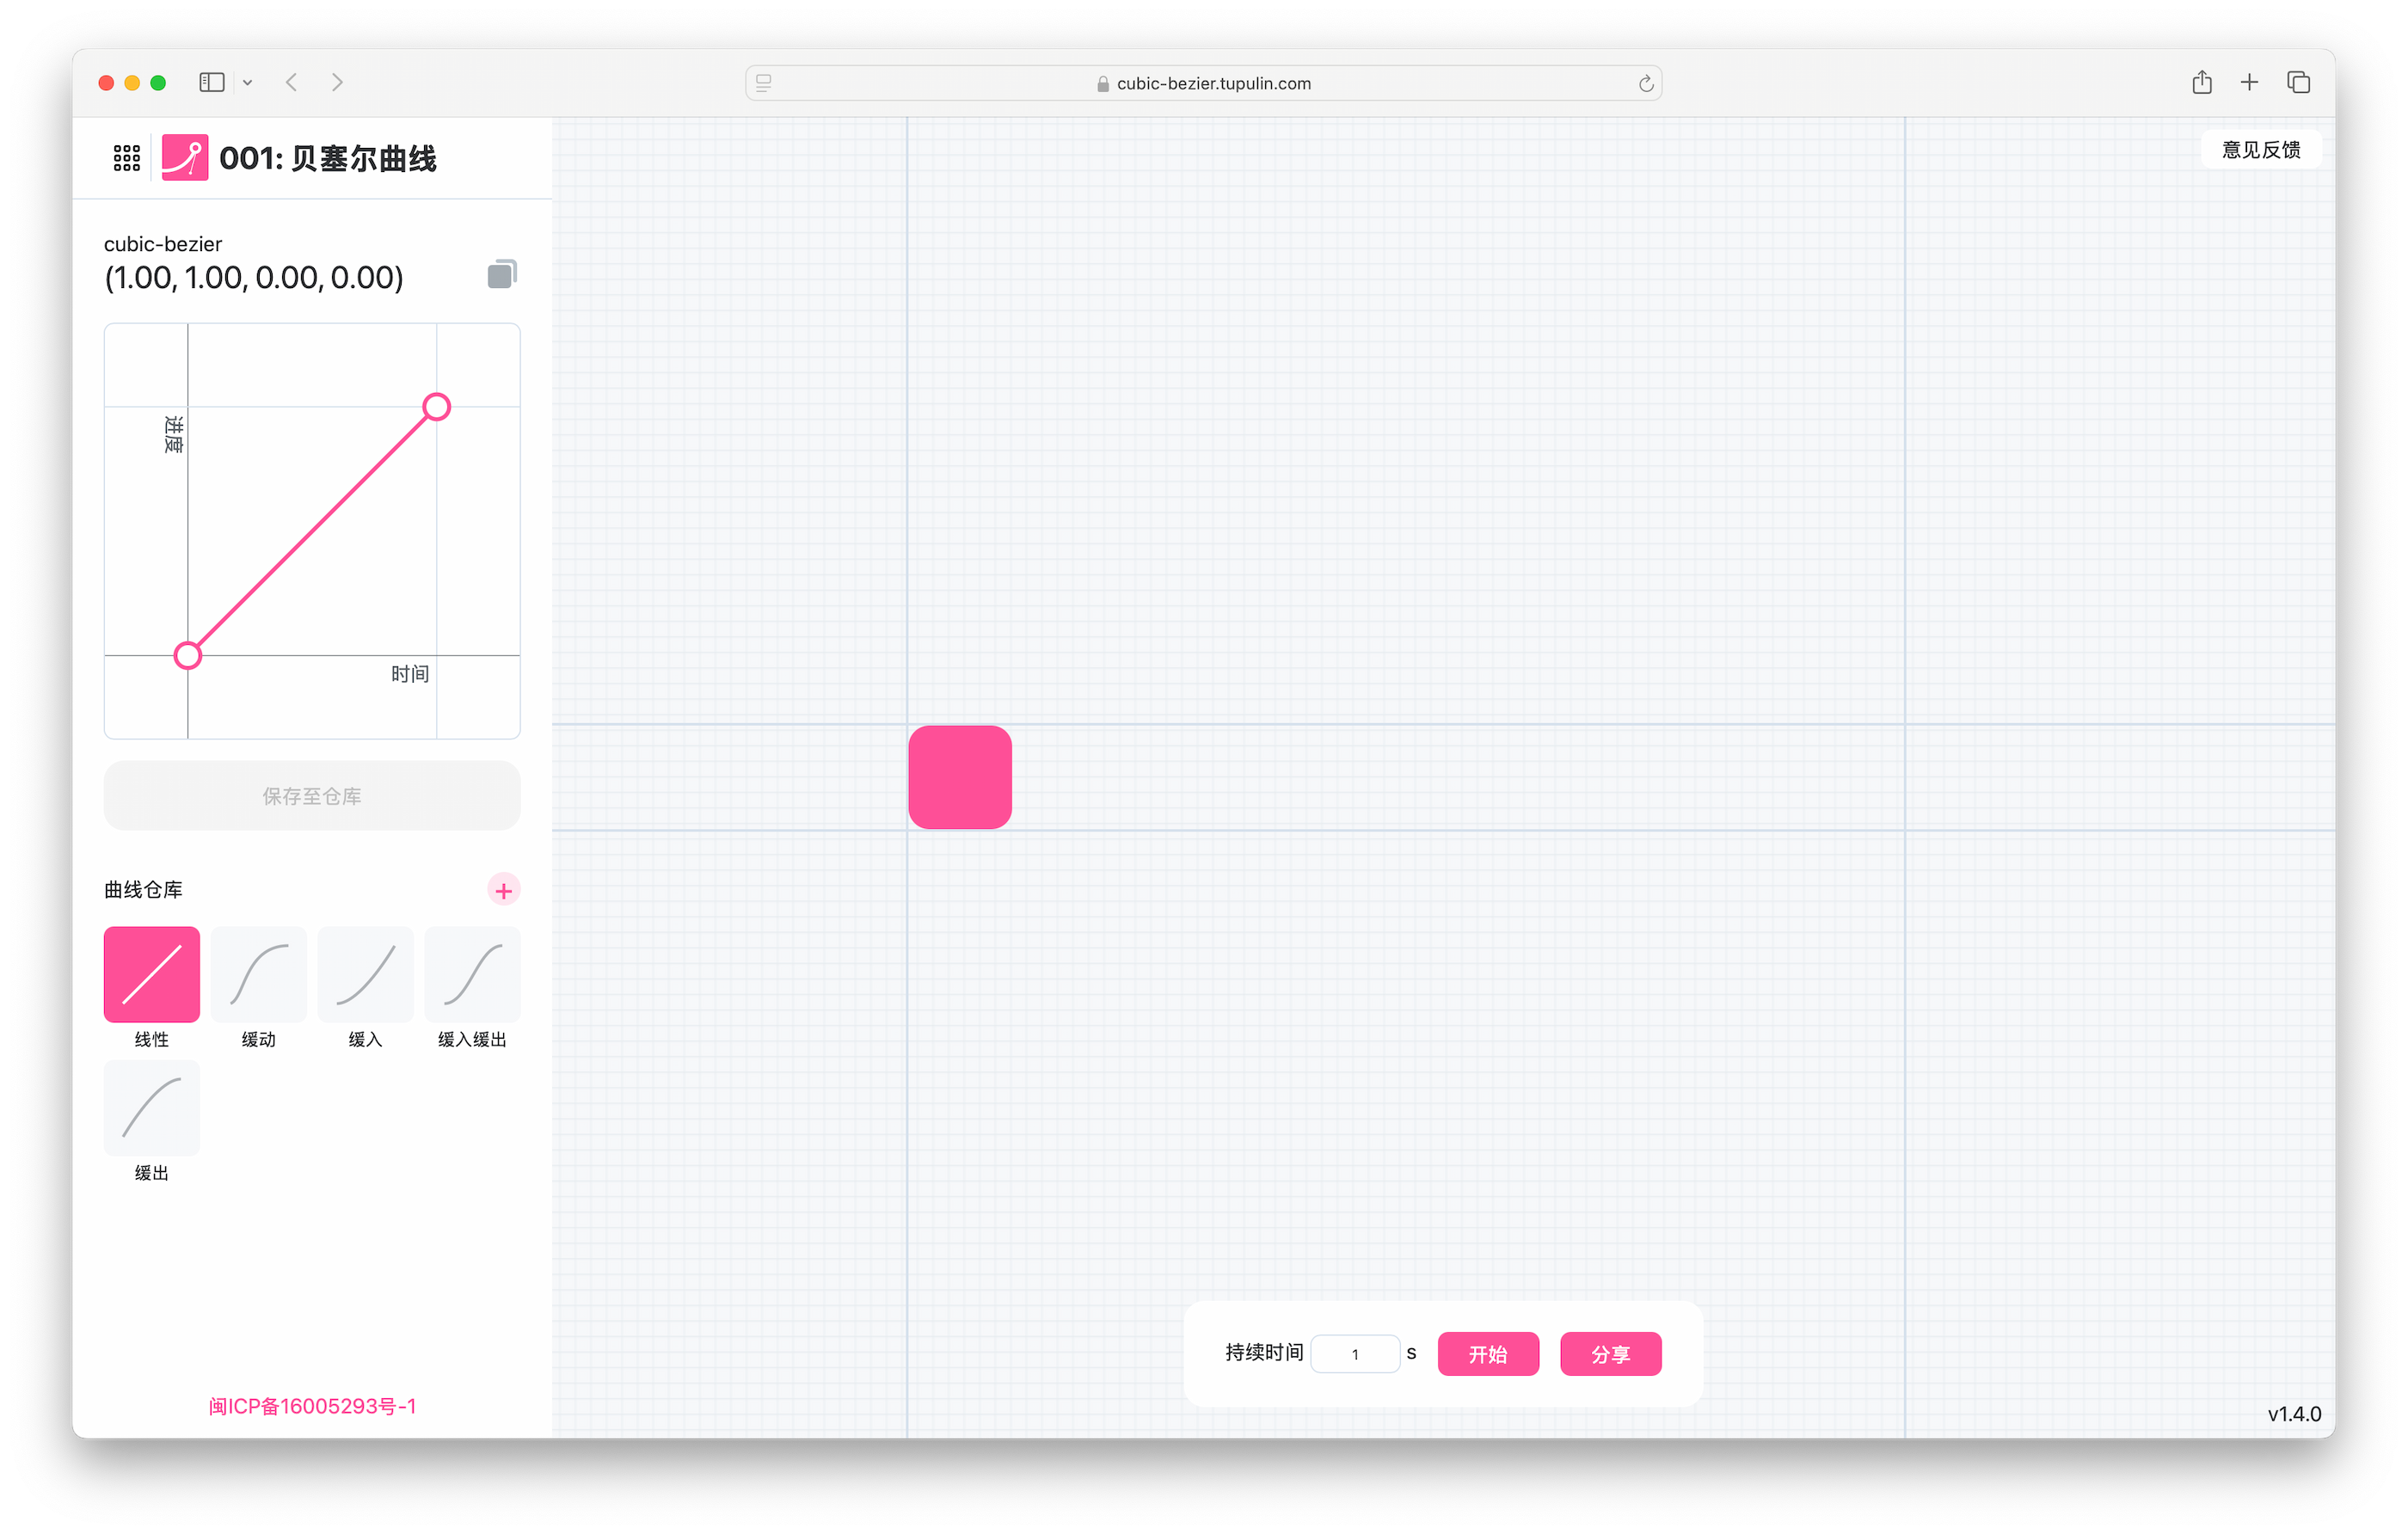Toggle the Safari sidebar icon
Screen dimensions: 2408x1534
coord(211,82)
